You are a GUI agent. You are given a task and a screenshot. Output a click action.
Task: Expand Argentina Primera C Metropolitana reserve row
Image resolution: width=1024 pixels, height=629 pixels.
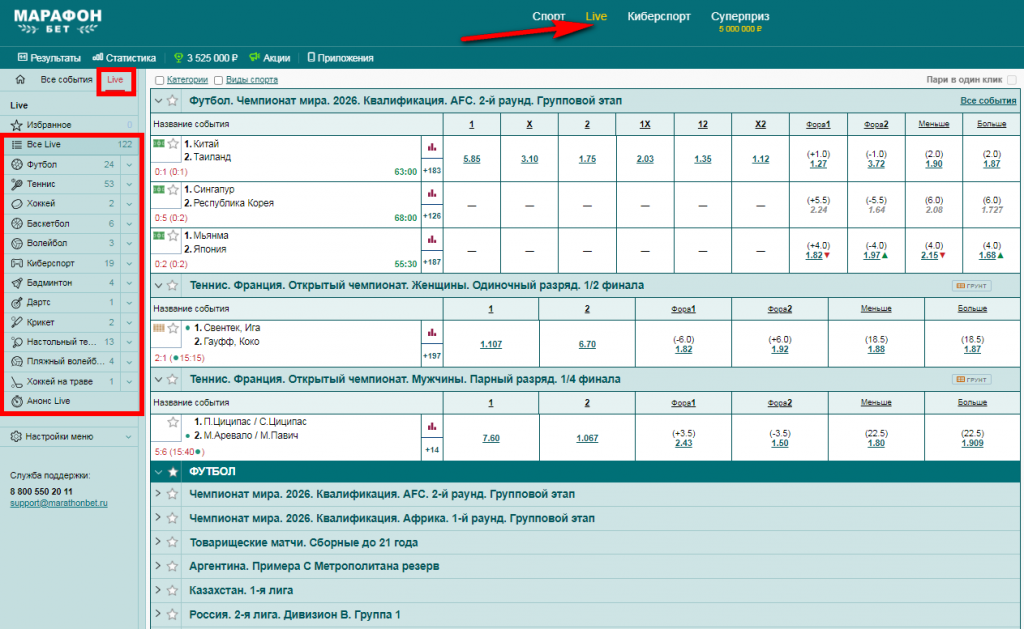tap(158, 566)
